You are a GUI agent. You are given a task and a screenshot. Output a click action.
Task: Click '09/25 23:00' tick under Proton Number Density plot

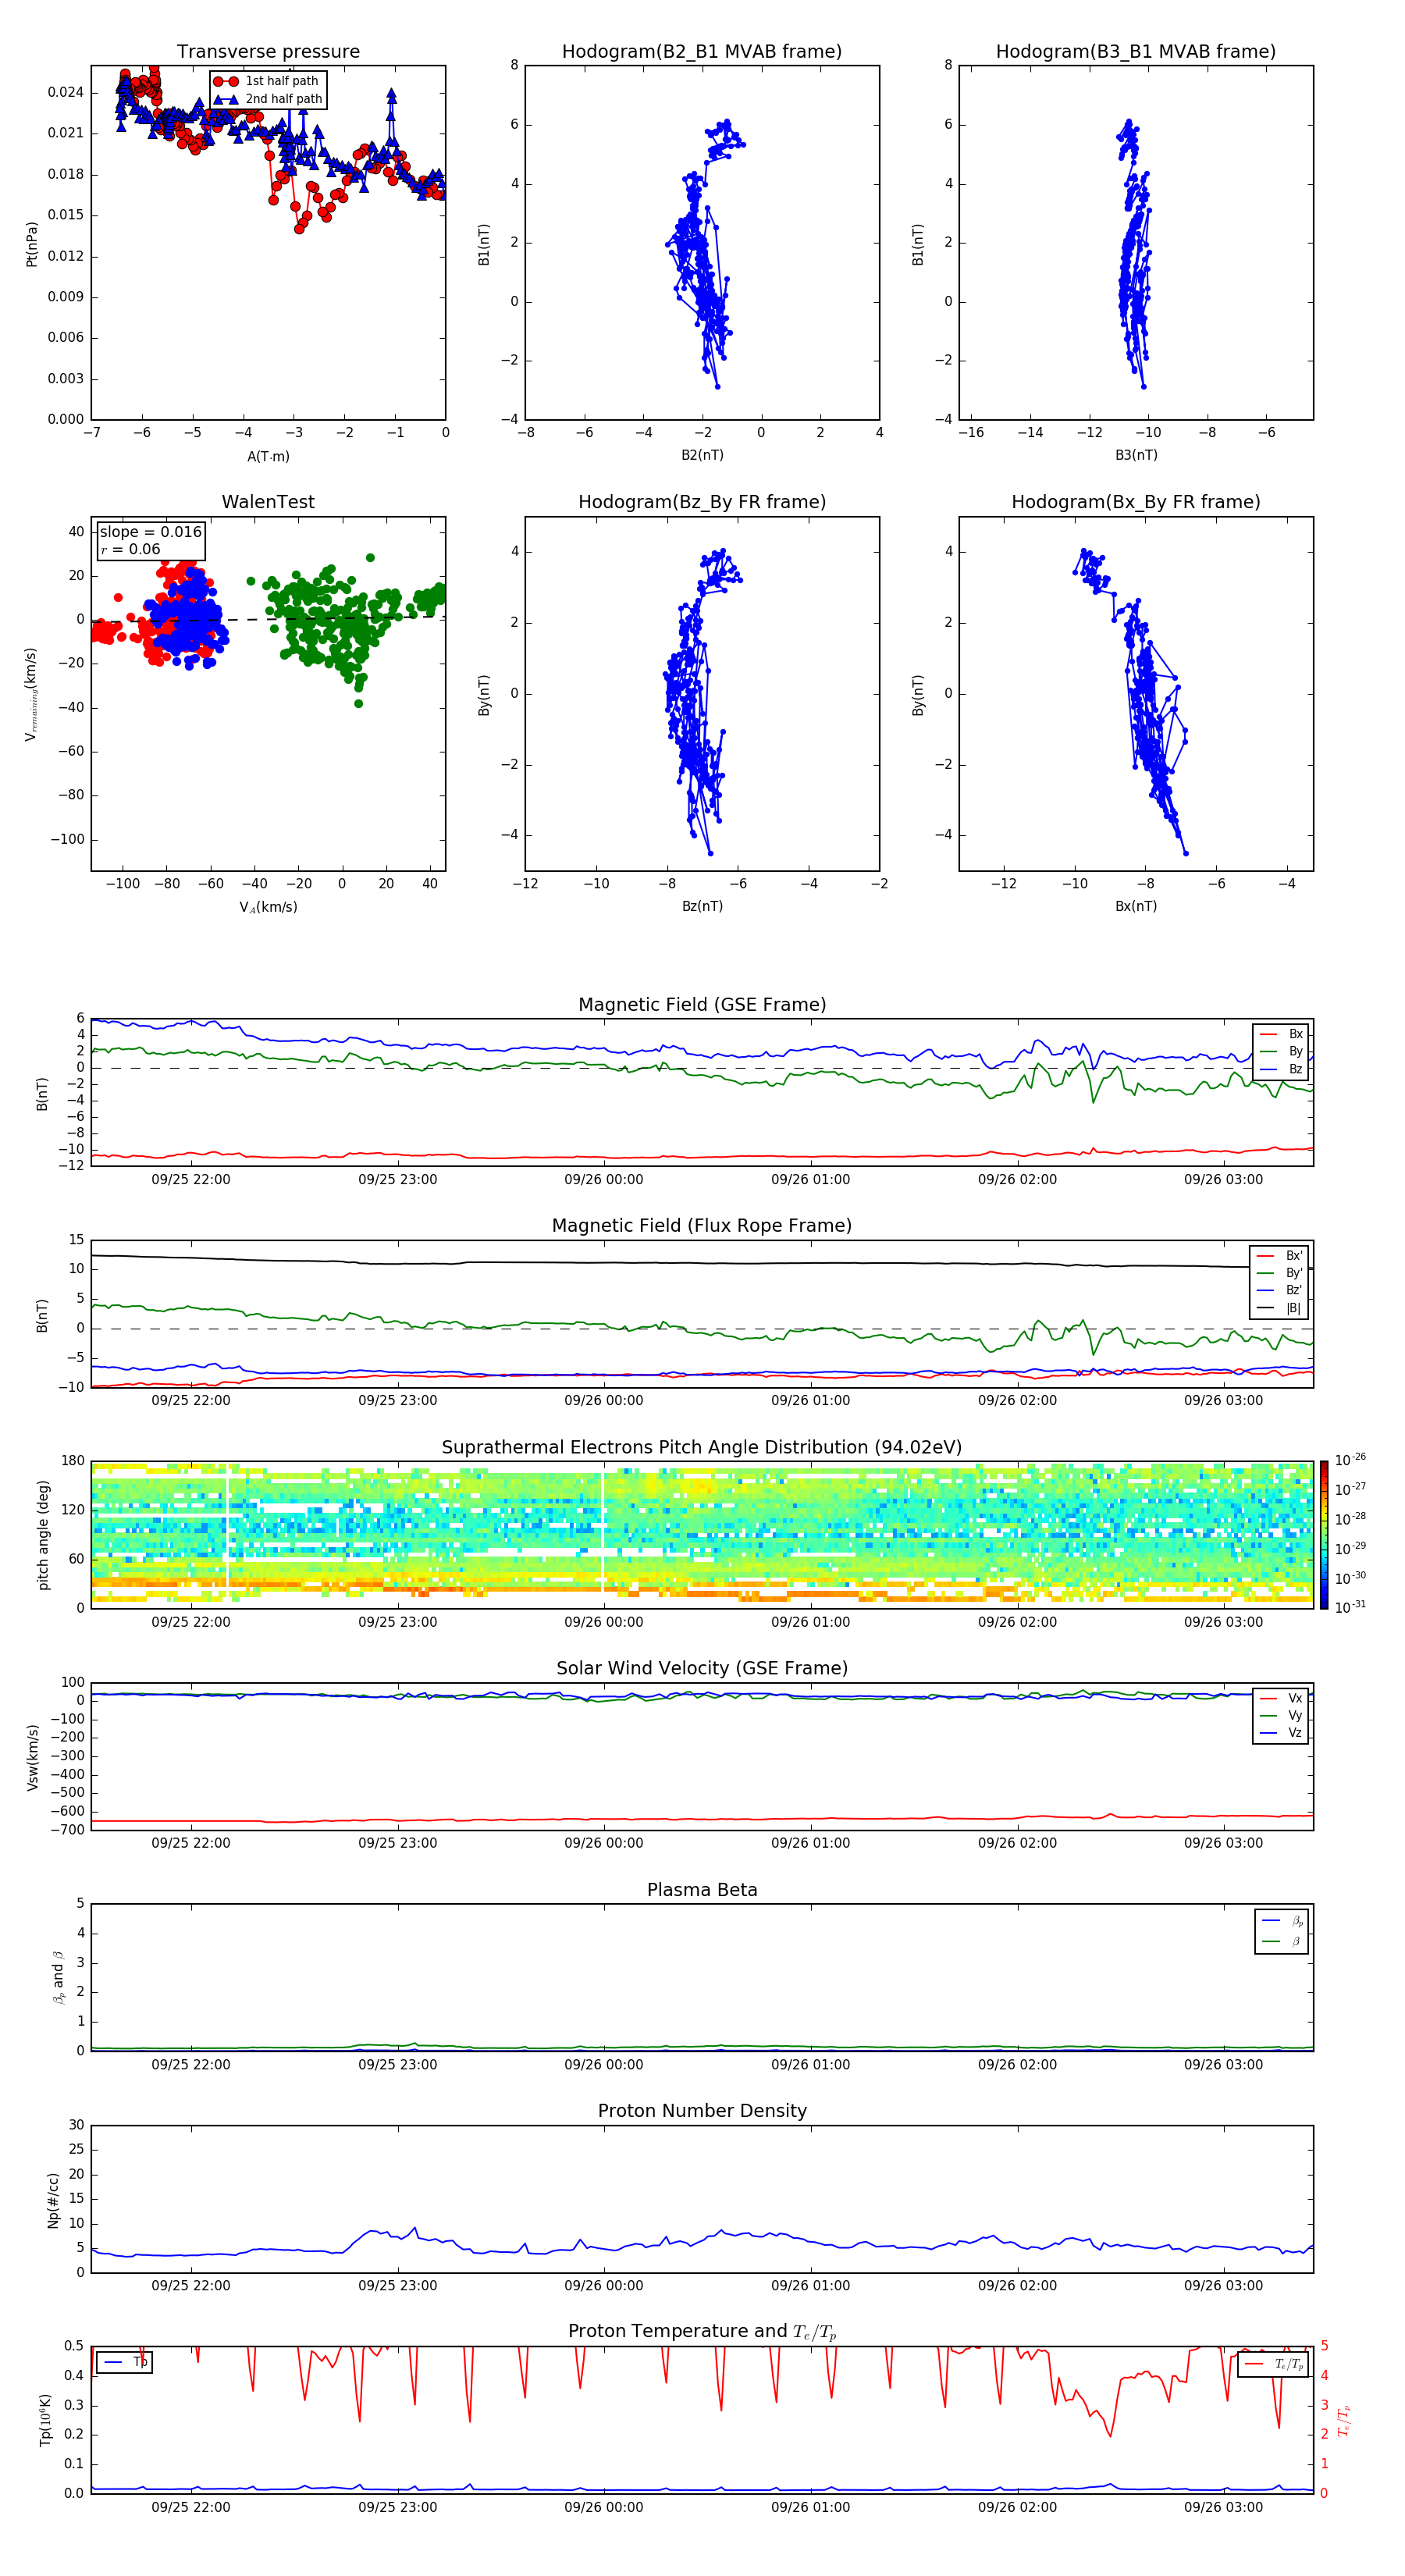click(x=398, y=2285)
